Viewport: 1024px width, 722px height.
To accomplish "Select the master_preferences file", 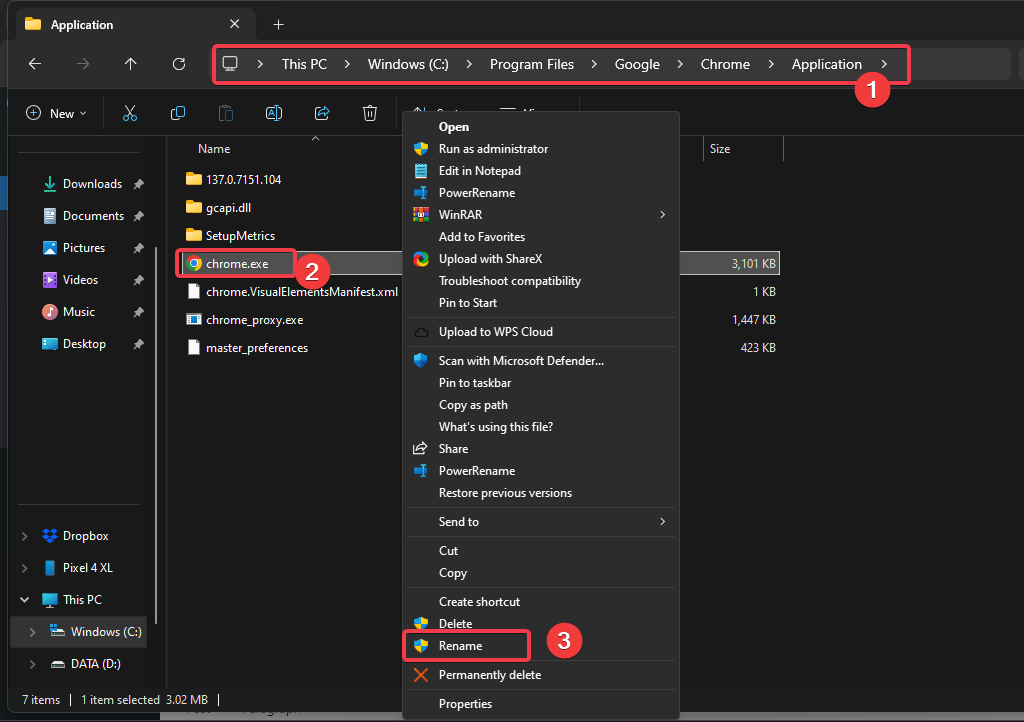I will 257,347.
